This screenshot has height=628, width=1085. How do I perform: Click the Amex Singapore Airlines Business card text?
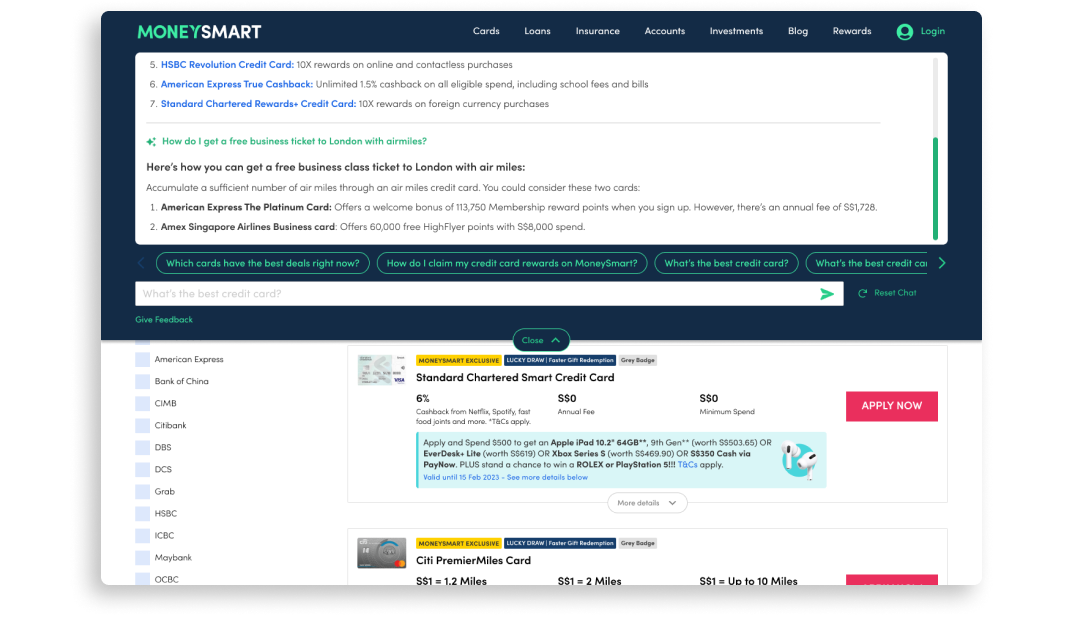click(x=248, y=227)
